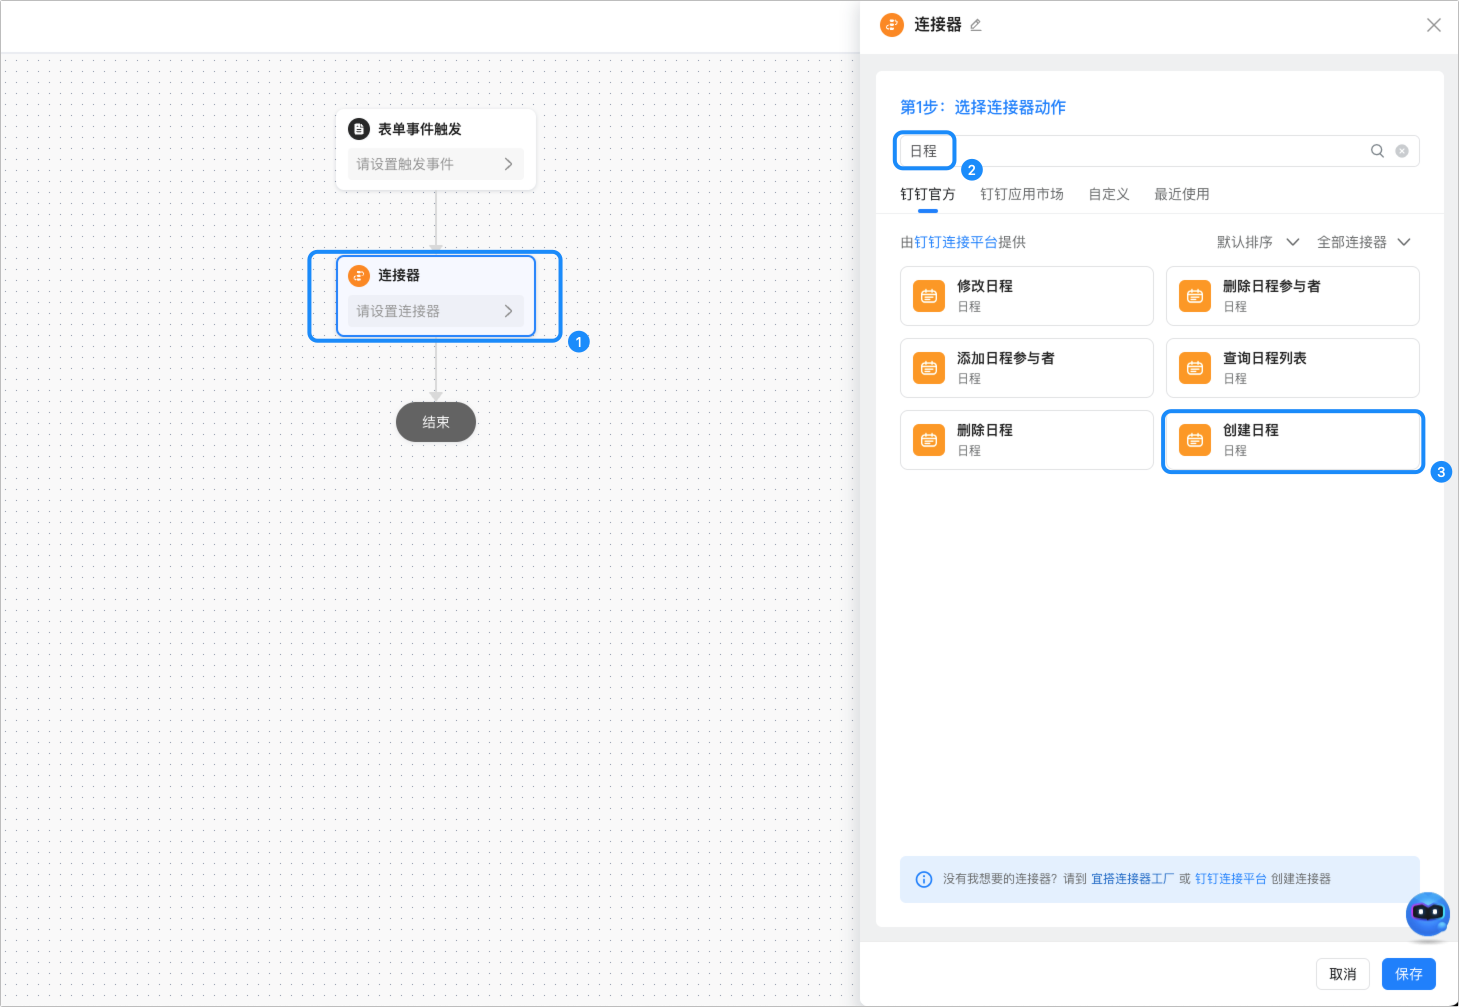Select the 修改日程 connector action card
The image size is (1459, 1007).
click(1026, 296)
